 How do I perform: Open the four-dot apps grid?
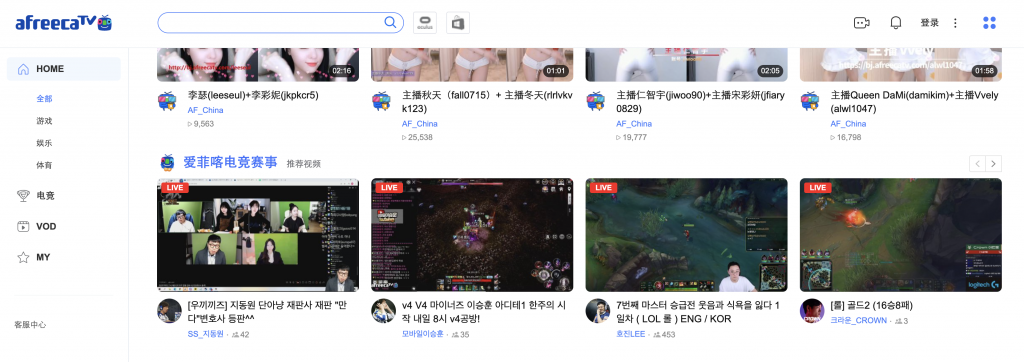989,23
